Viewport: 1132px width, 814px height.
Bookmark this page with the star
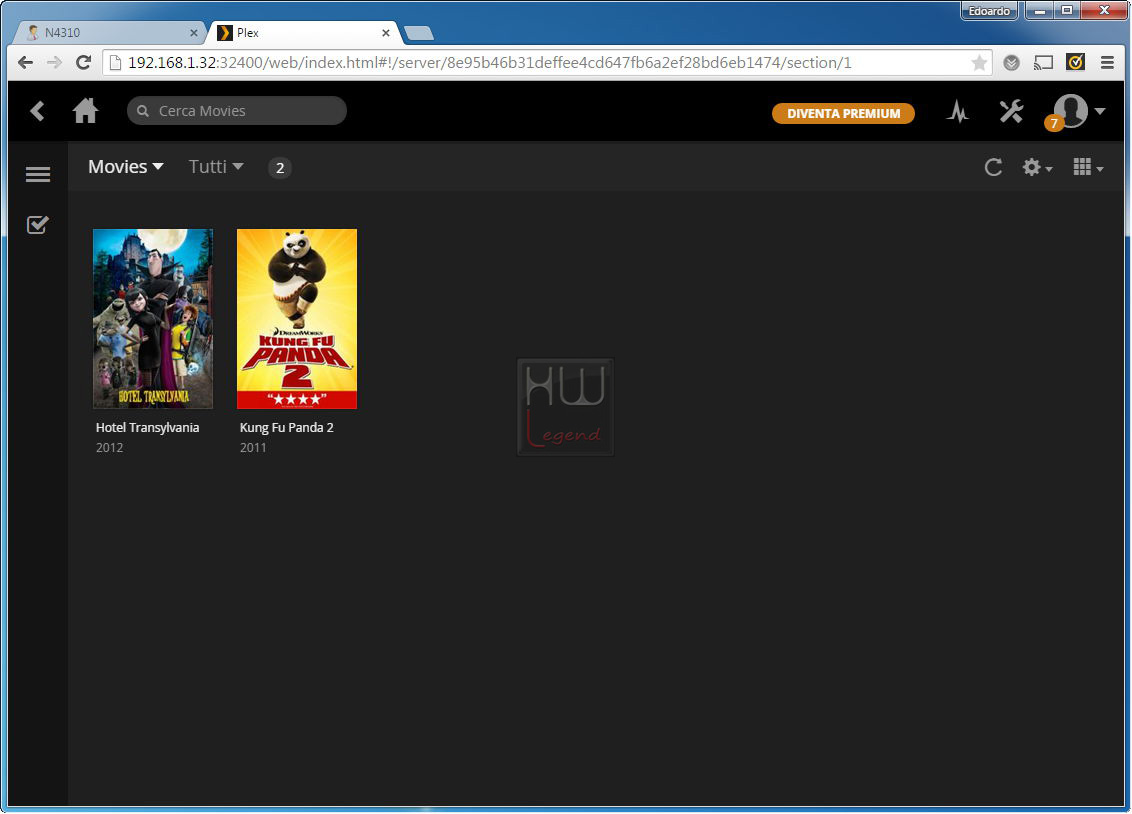[979, 63]
